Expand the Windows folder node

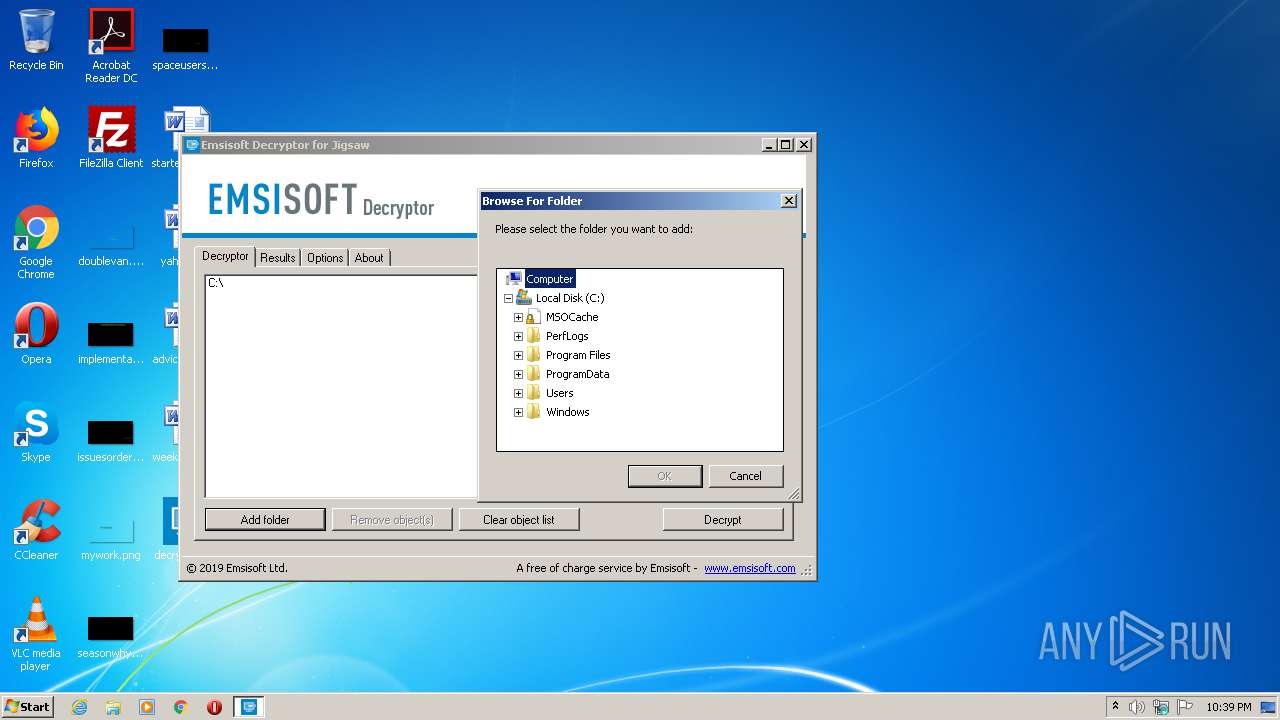tap(518, 412)
